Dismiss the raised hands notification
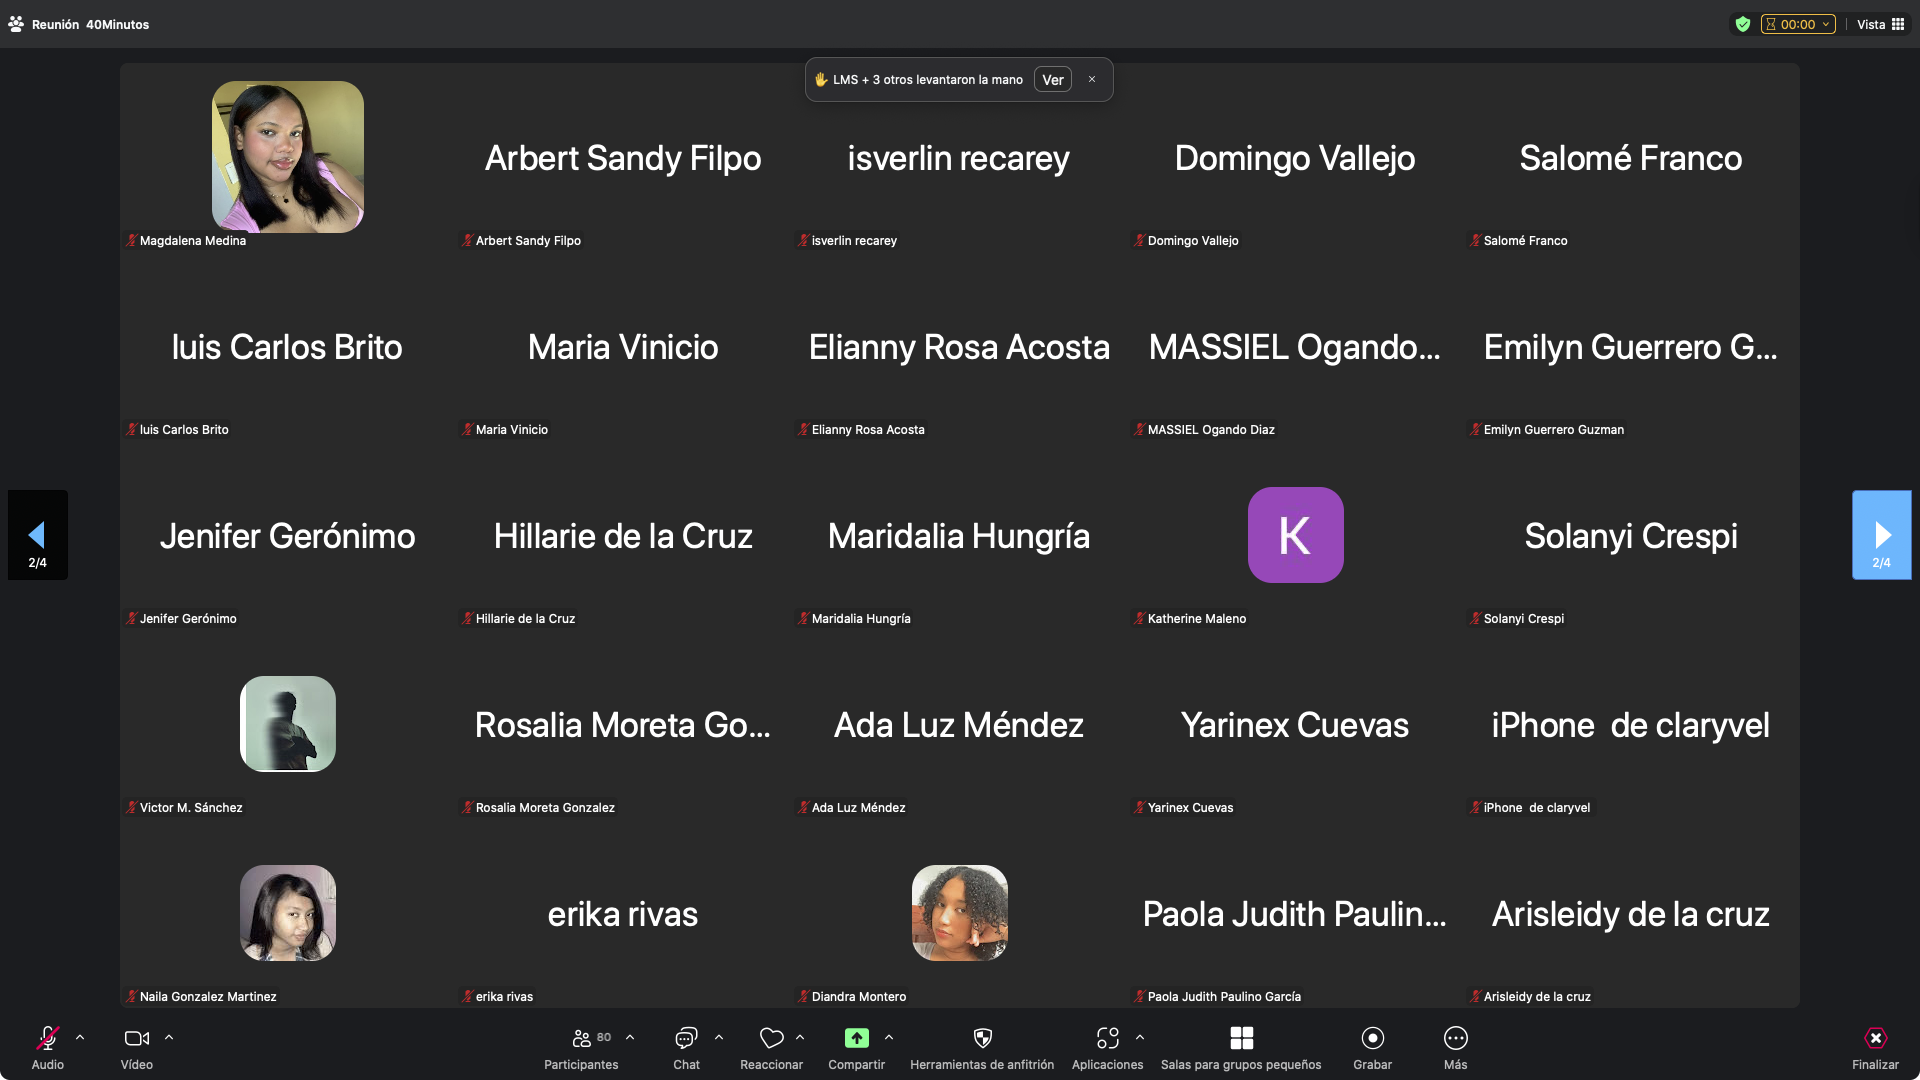Image resolution: width=1920 pixels, height=1080 pixels. pos(1092,80)
